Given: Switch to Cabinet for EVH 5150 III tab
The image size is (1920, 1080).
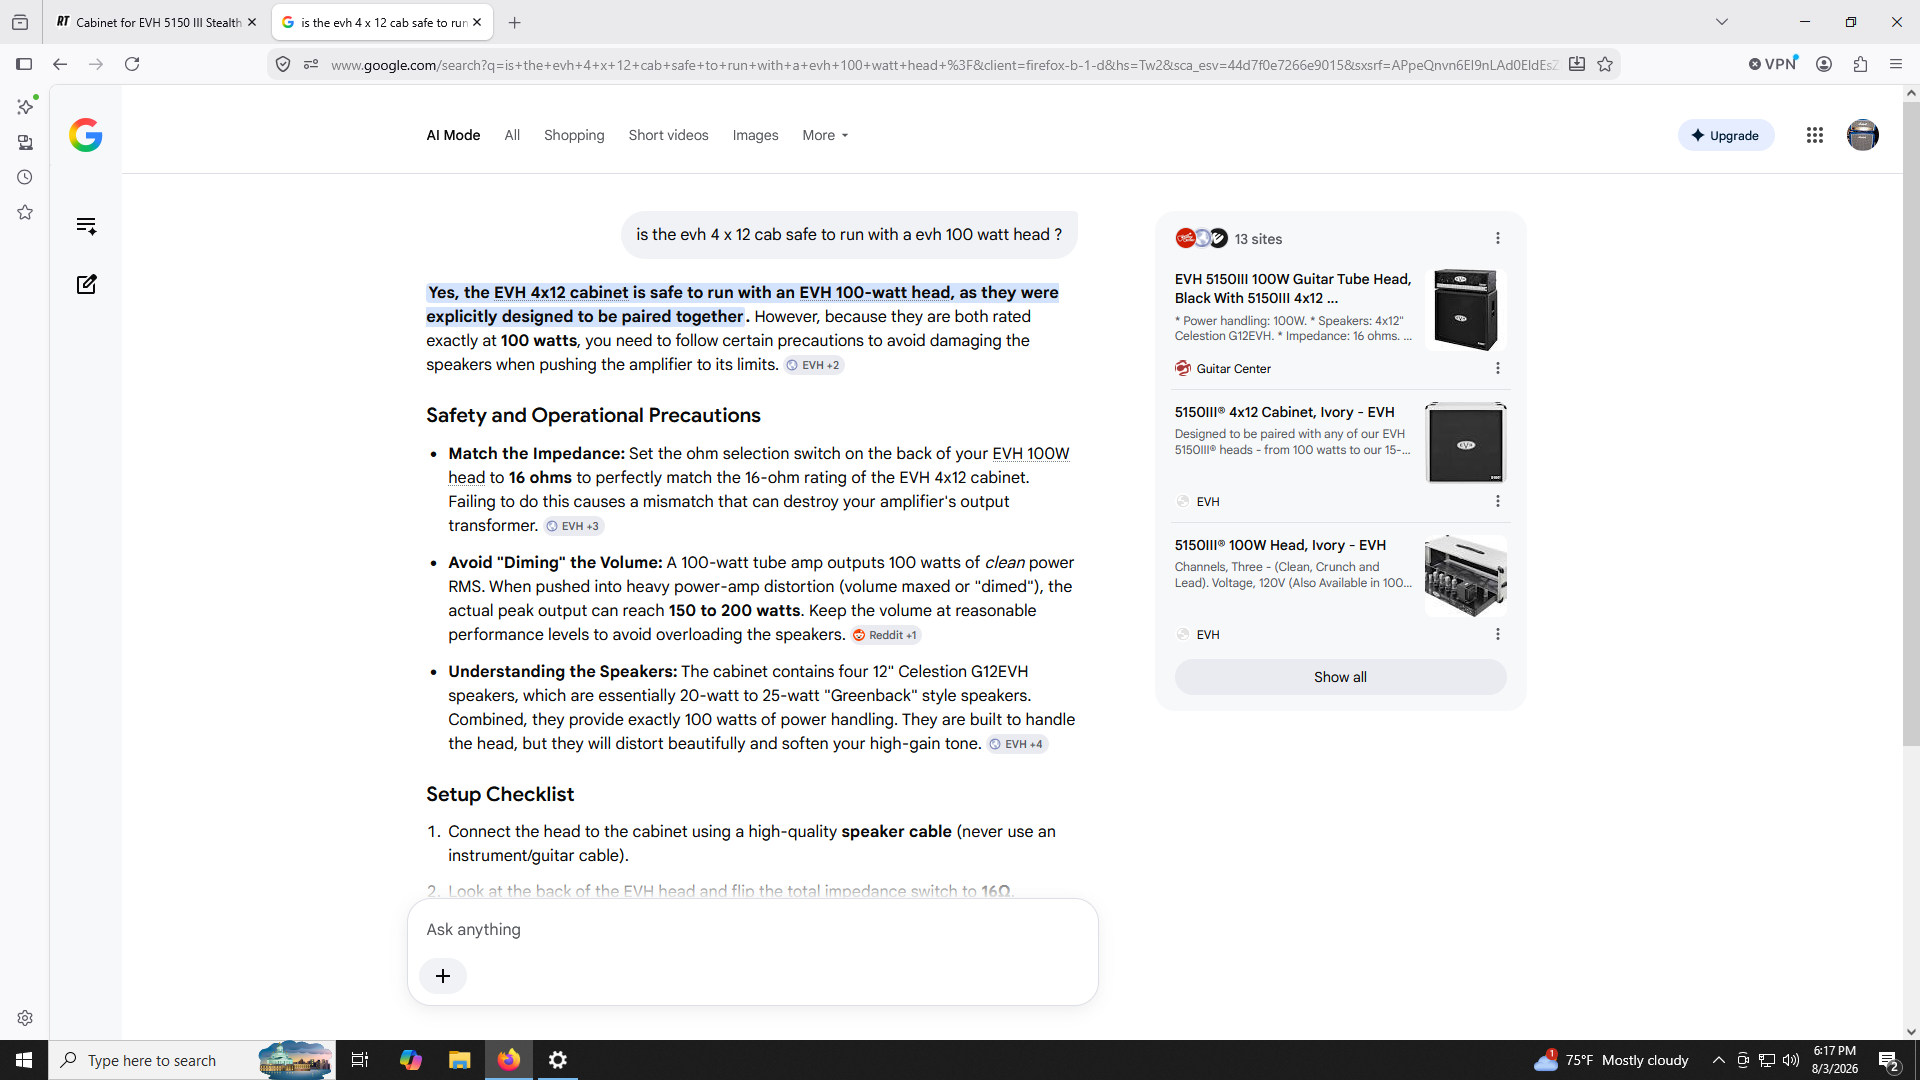Looking at the screenshot, I should click(156, 22).
